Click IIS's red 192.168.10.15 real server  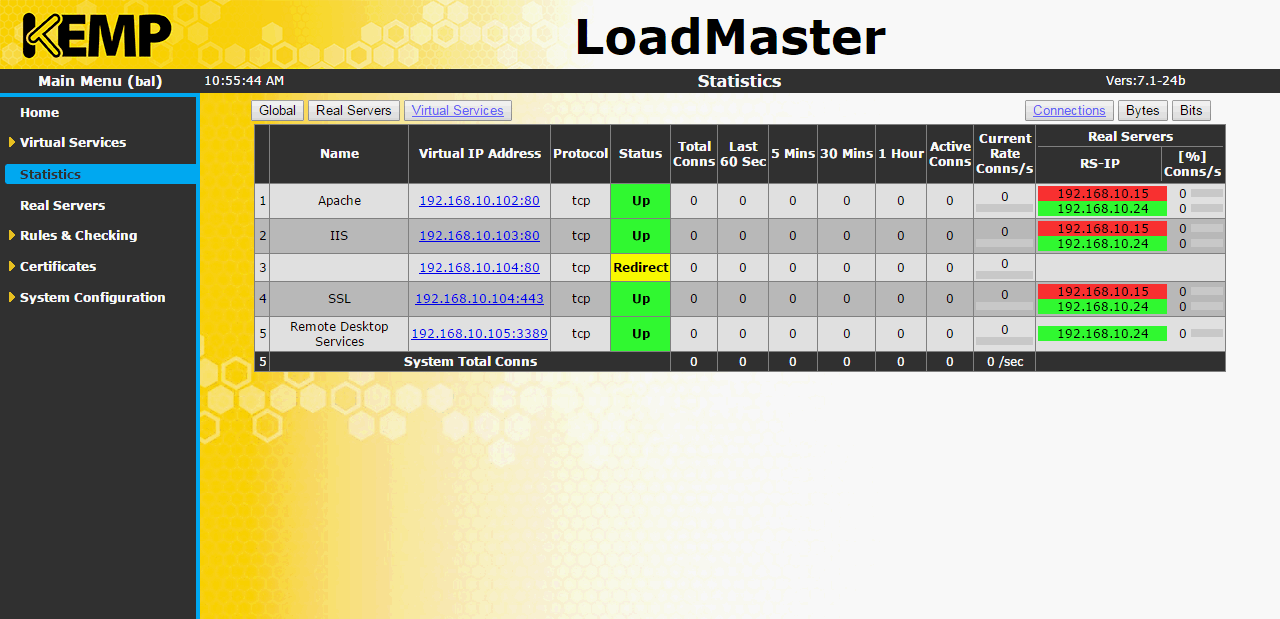pyautogui.click(x=1102, y=228)
